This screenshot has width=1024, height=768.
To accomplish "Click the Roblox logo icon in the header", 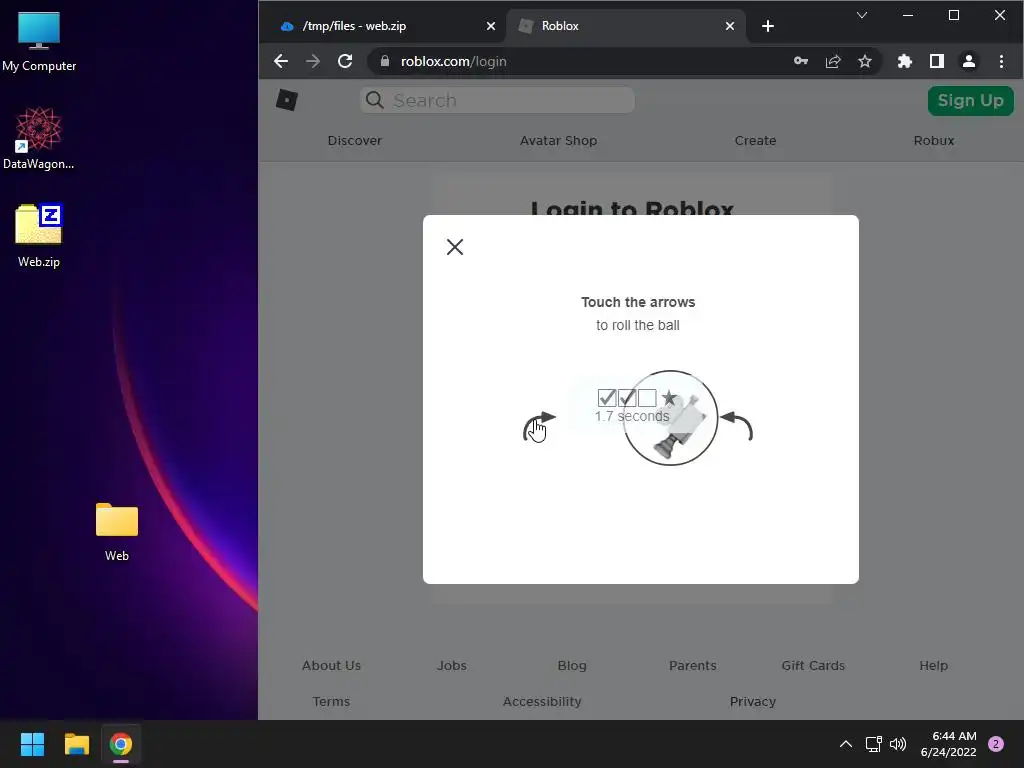I will click(x=287, y=100).
